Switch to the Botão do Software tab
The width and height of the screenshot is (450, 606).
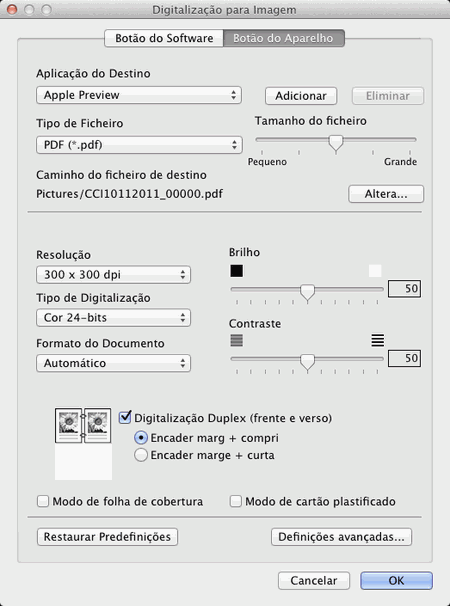click(164, 38)
